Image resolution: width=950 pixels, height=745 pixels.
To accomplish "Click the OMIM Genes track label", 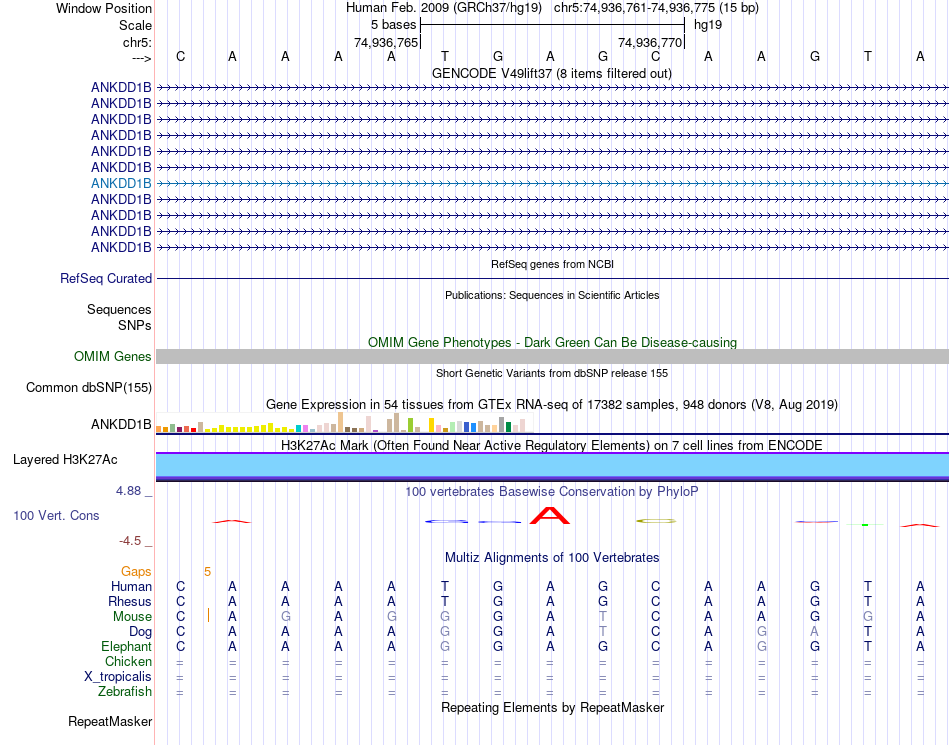I will (113, 356).
